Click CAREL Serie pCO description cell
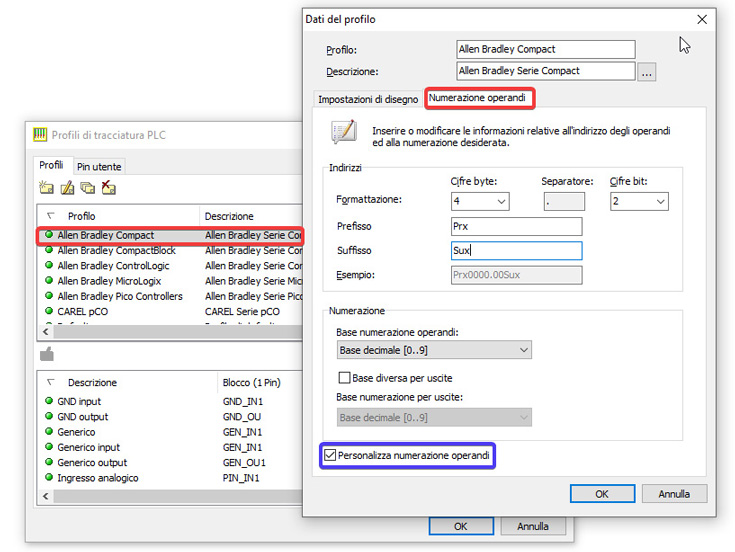 [242, 312]
